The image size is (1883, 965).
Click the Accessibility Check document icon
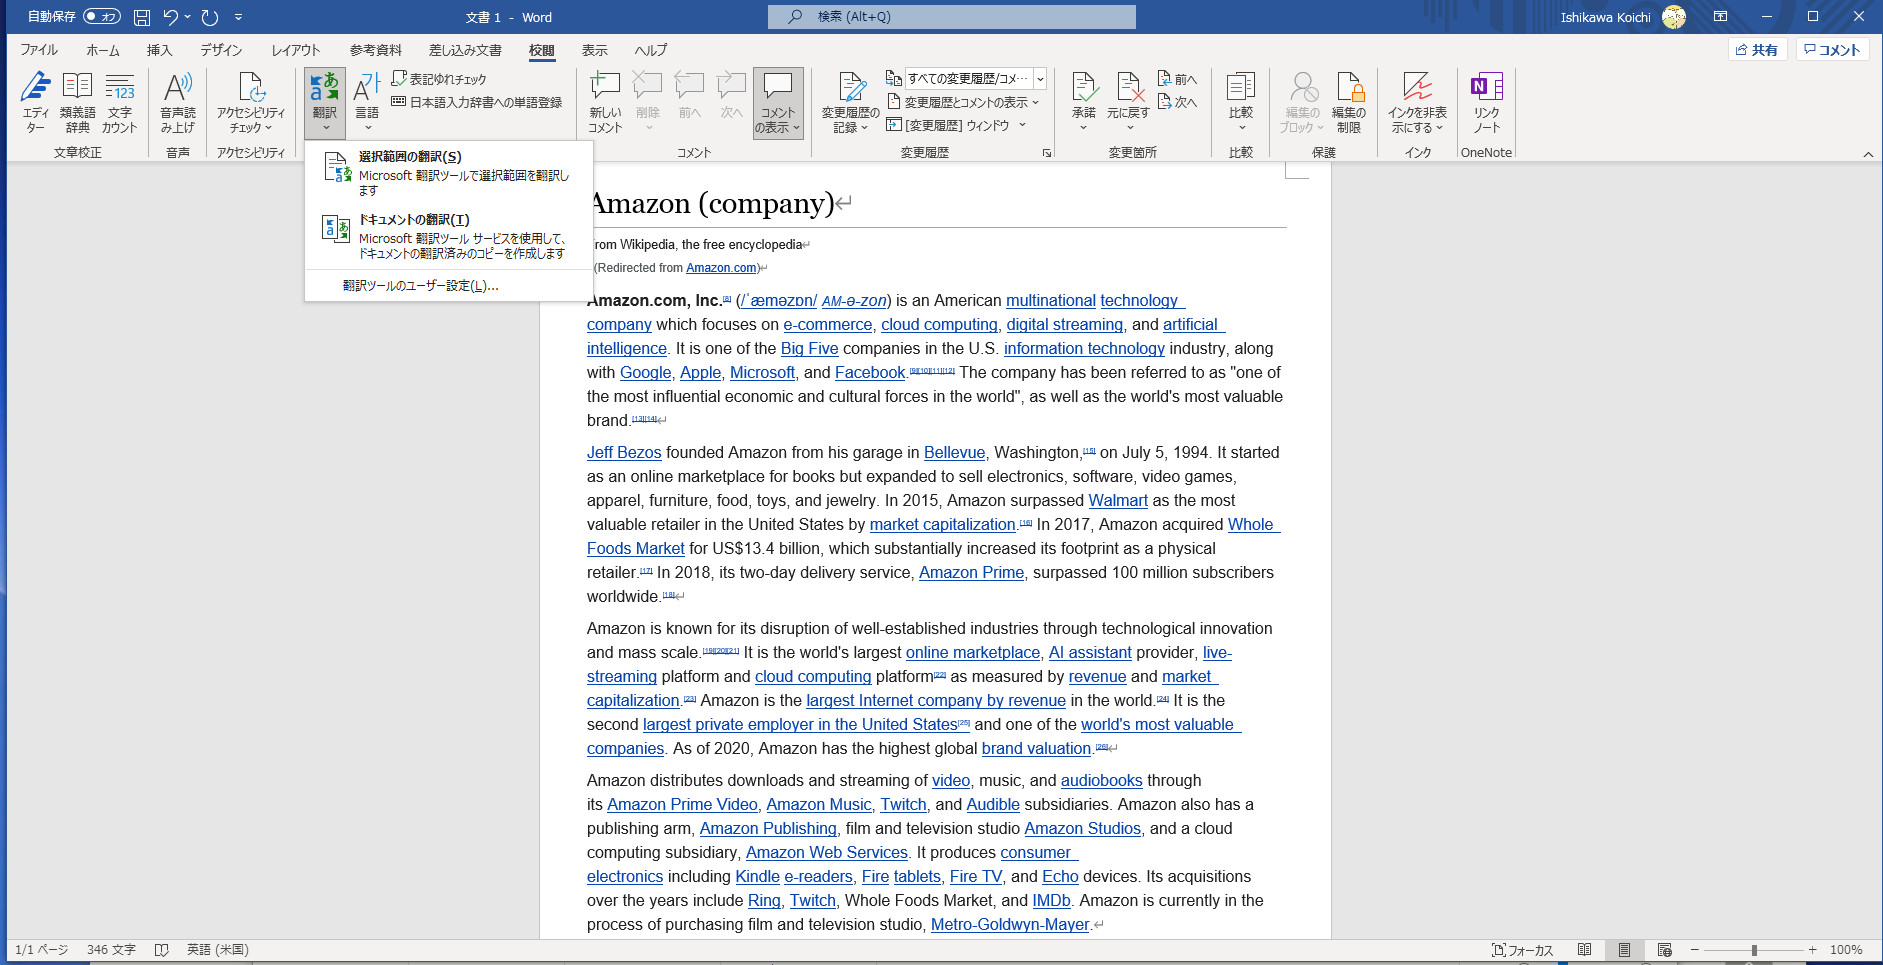pyautogui.click(x=251, y=87)
